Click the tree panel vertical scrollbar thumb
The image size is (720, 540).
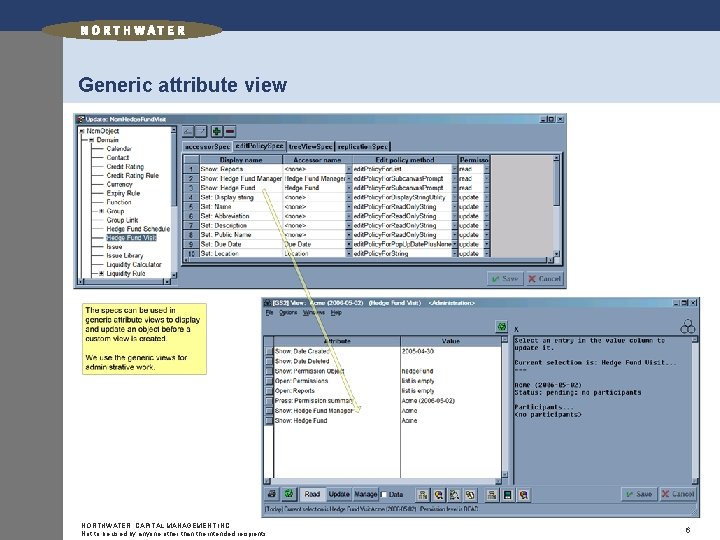click(x=174, y=170)
